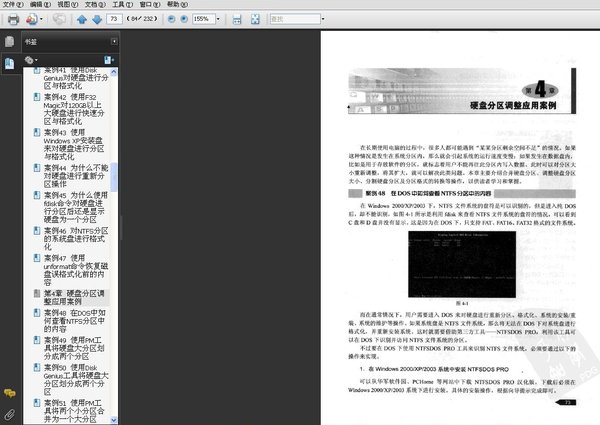This screenshot has height=425, width=600.
Task: Click the page number field showing 73
Action: click(114, 19)
